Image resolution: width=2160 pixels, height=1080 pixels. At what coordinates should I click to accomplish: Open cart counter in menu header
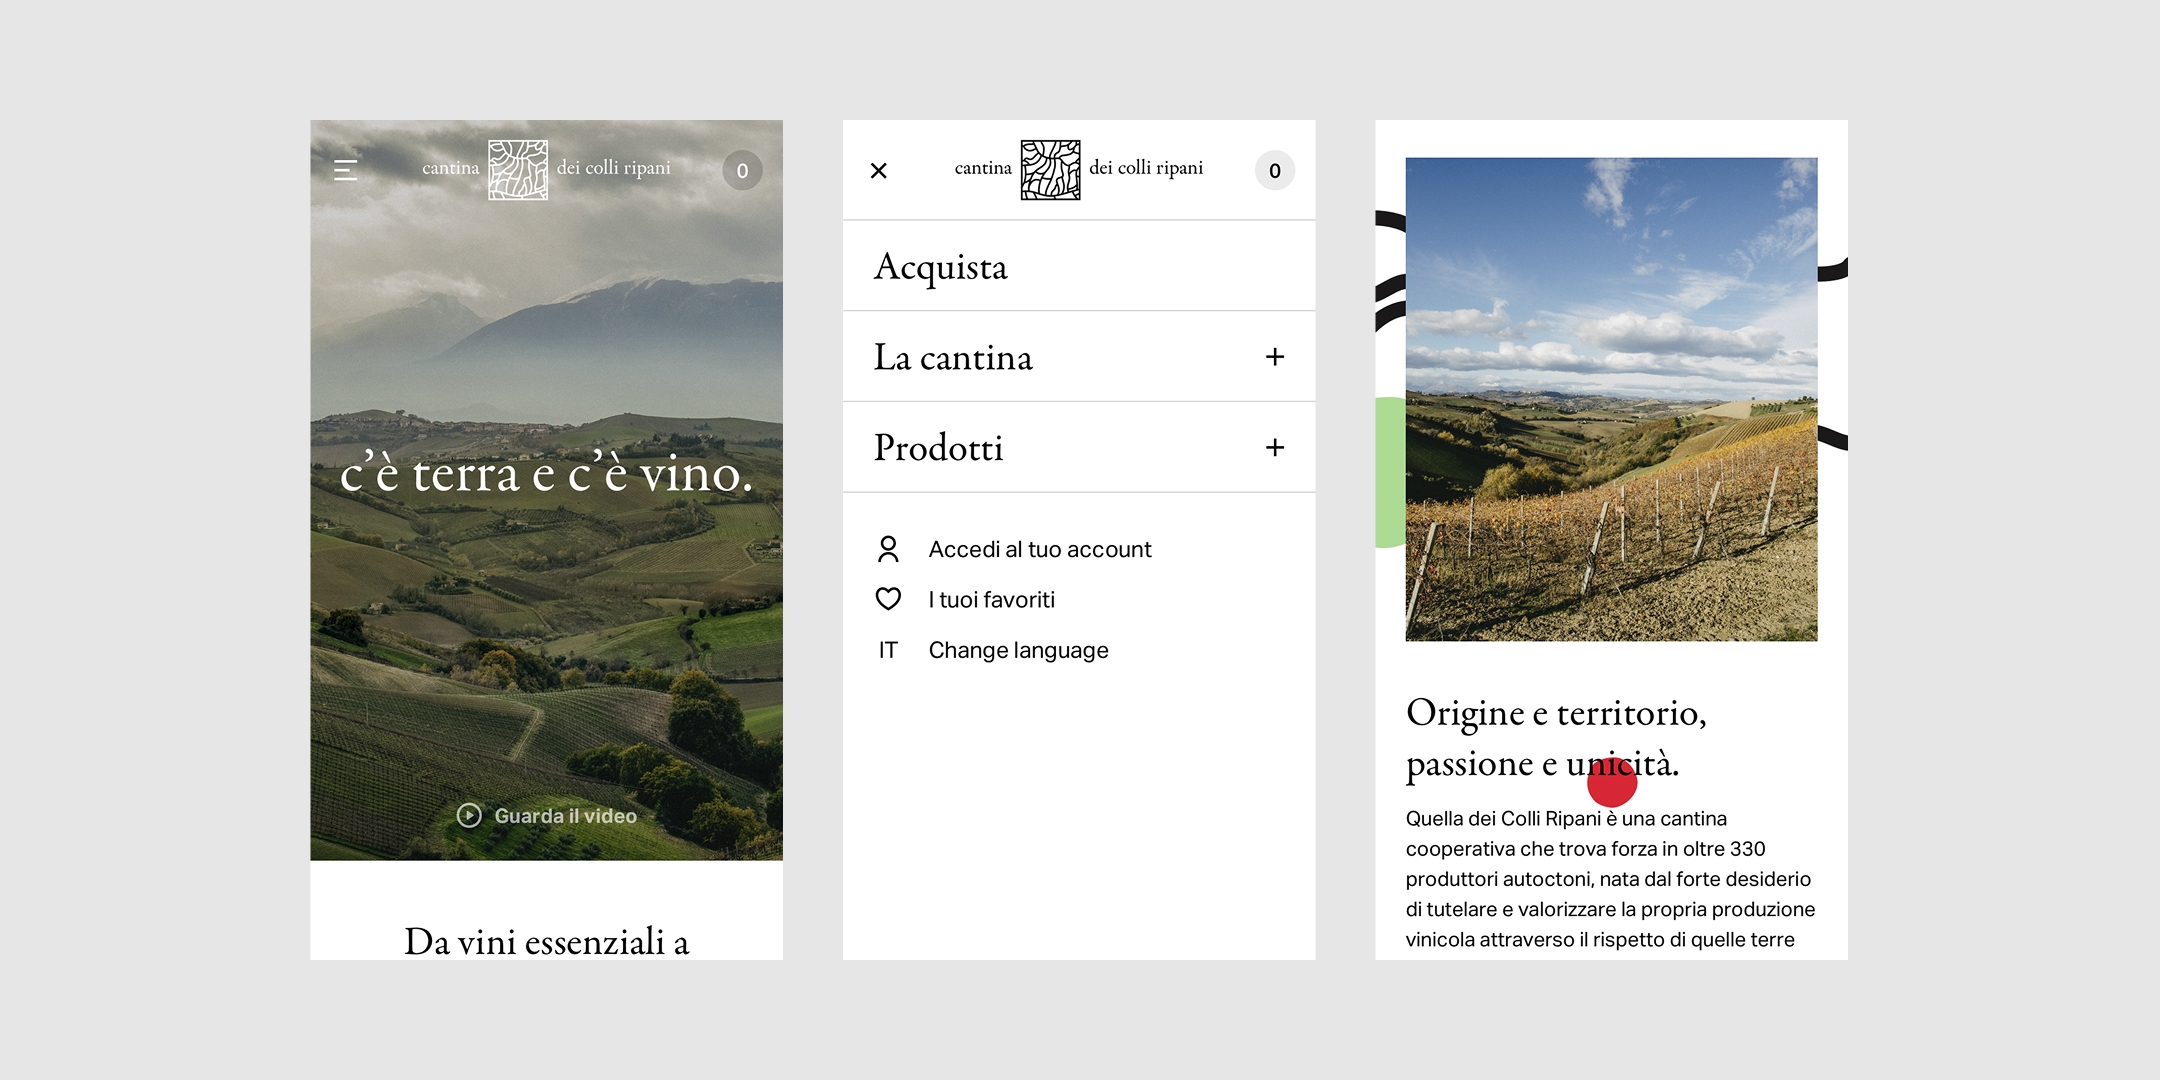coord(1274,171)
